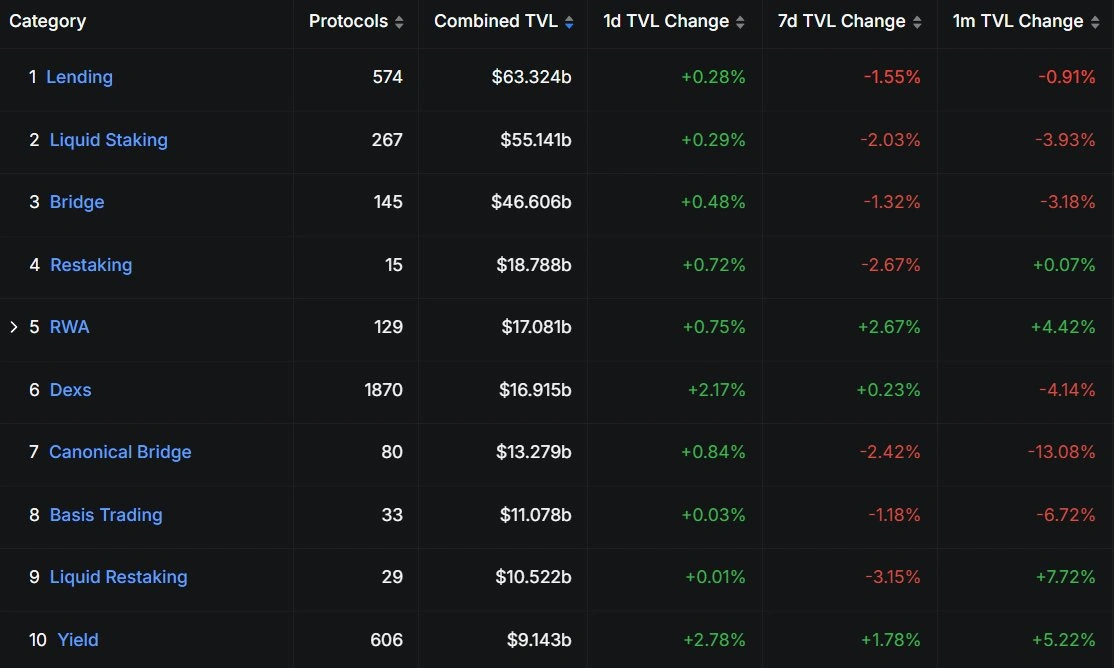Select the Basis Trading row
This screenshot has width=1114, height=668.
point(105,515)
